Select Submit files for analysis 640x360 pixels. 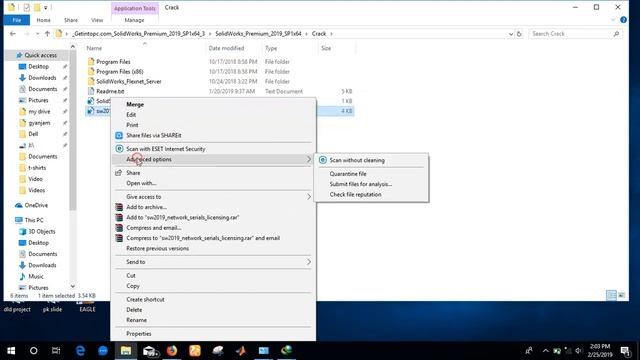point(360,184)
